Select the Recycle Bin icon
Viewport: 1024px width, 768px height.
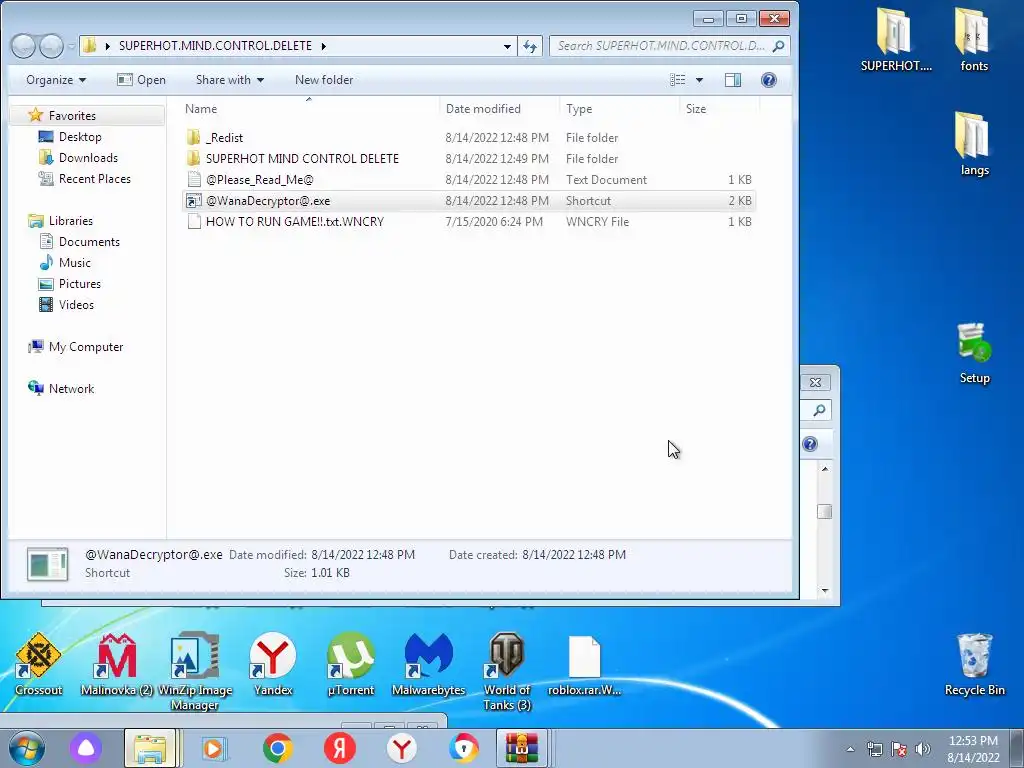pyautogui.click(x=974, y=665)
